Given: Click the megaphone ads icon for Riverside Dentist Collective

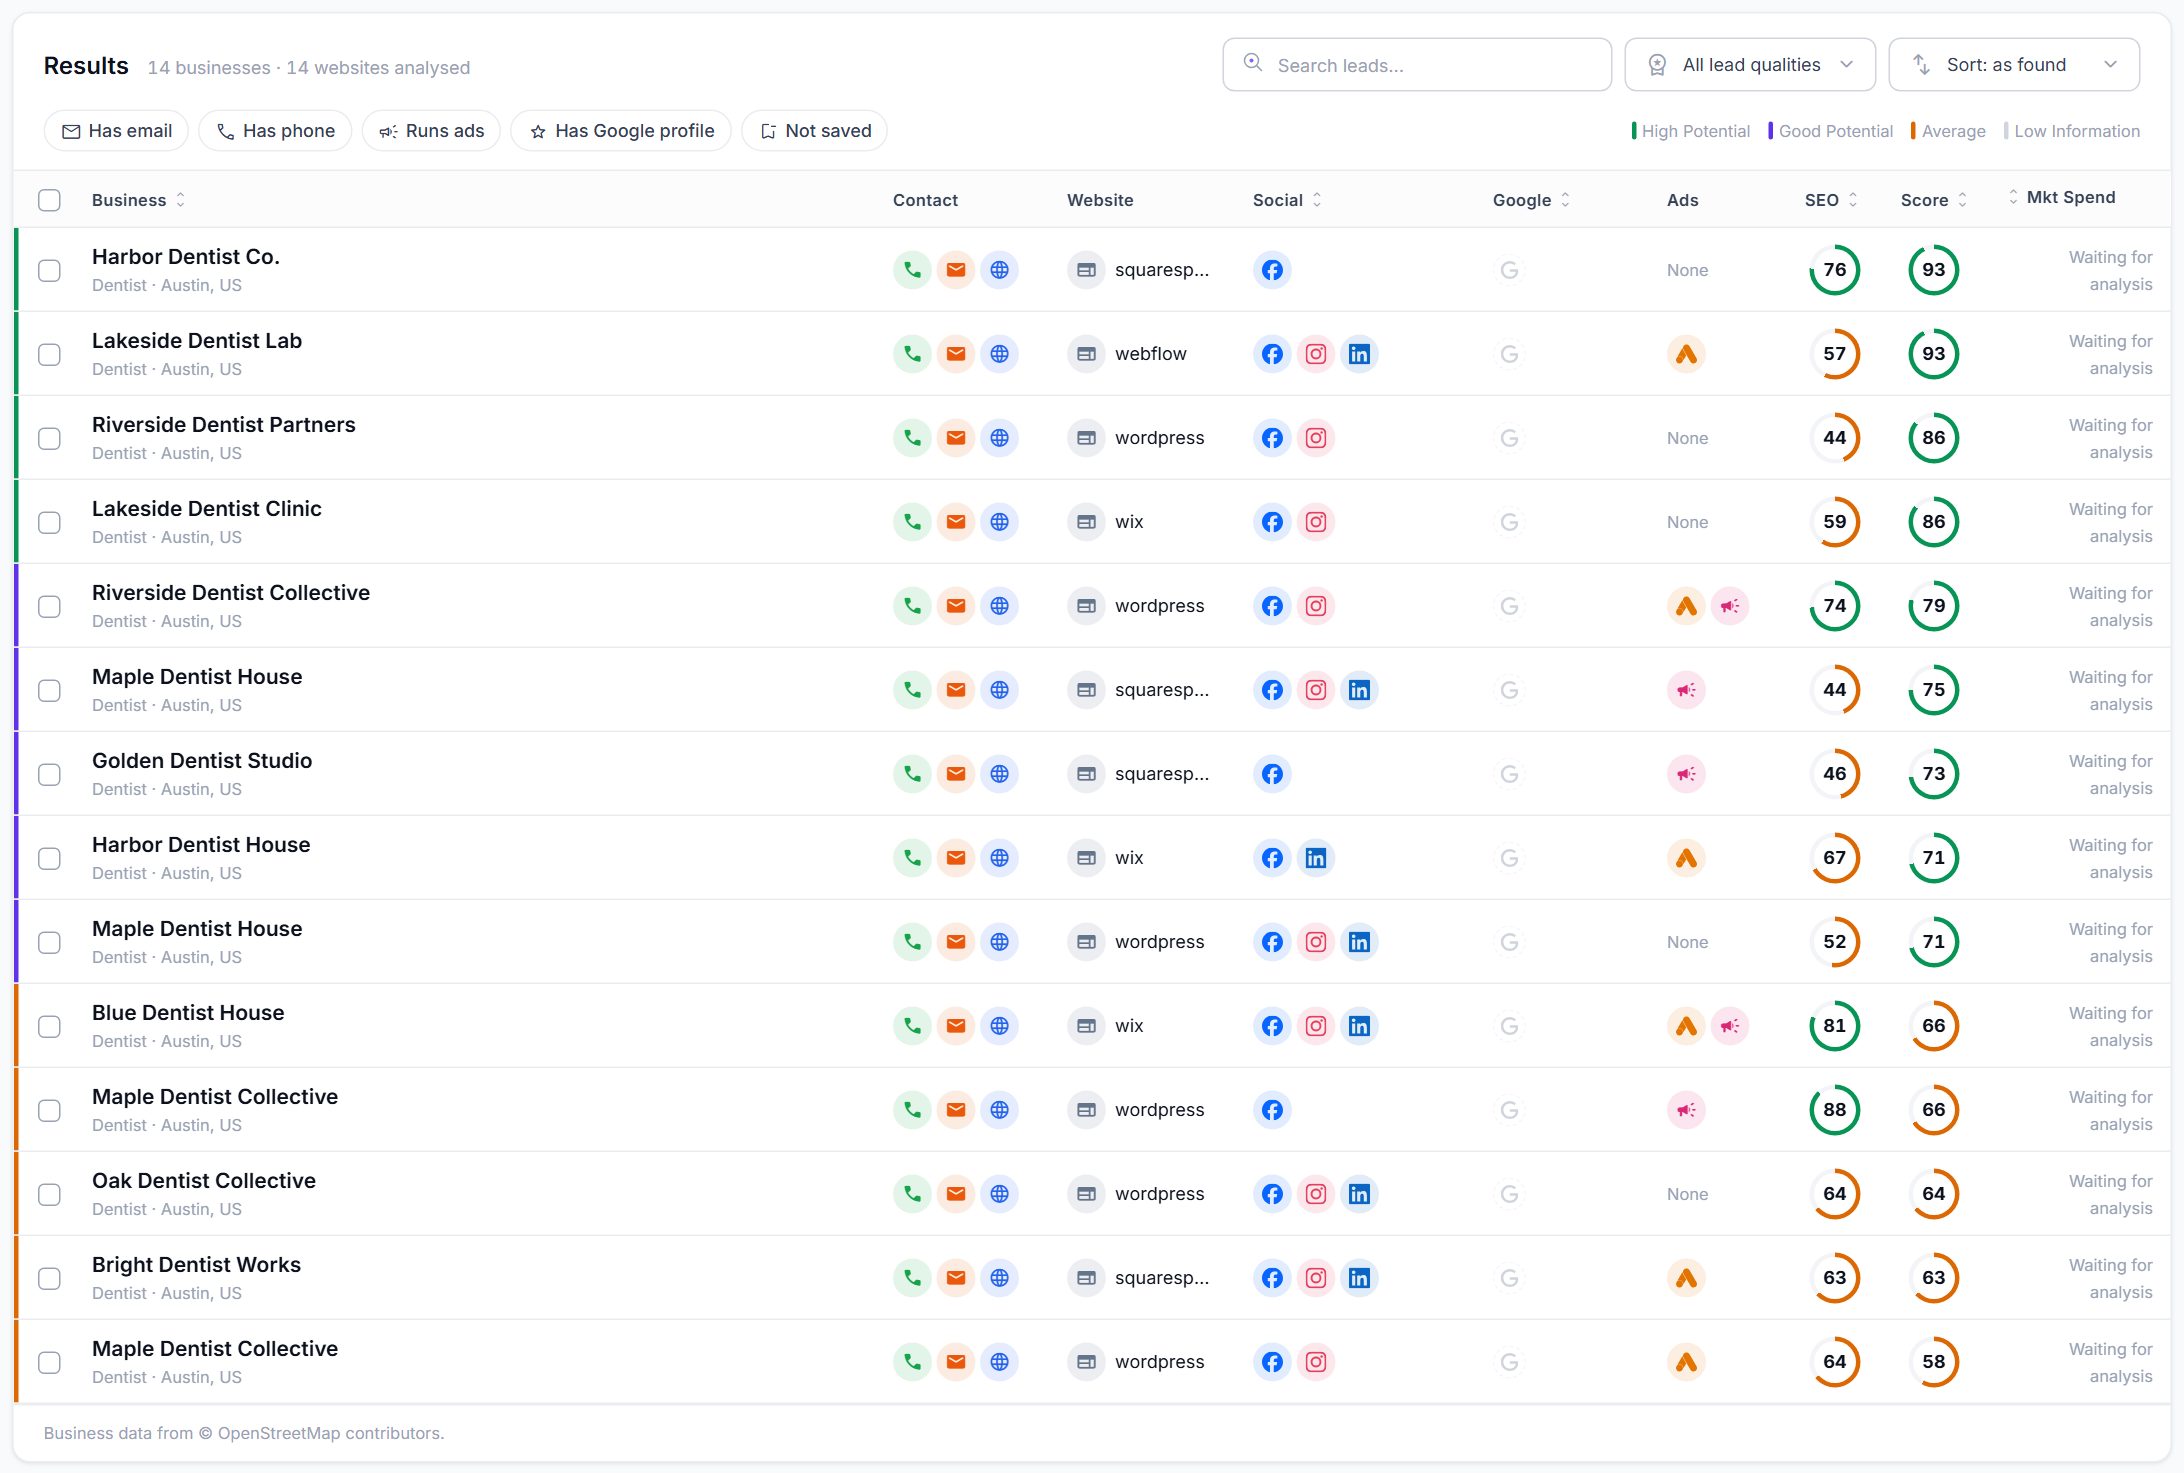Looking at the screenshot, I should point(1730,606).
